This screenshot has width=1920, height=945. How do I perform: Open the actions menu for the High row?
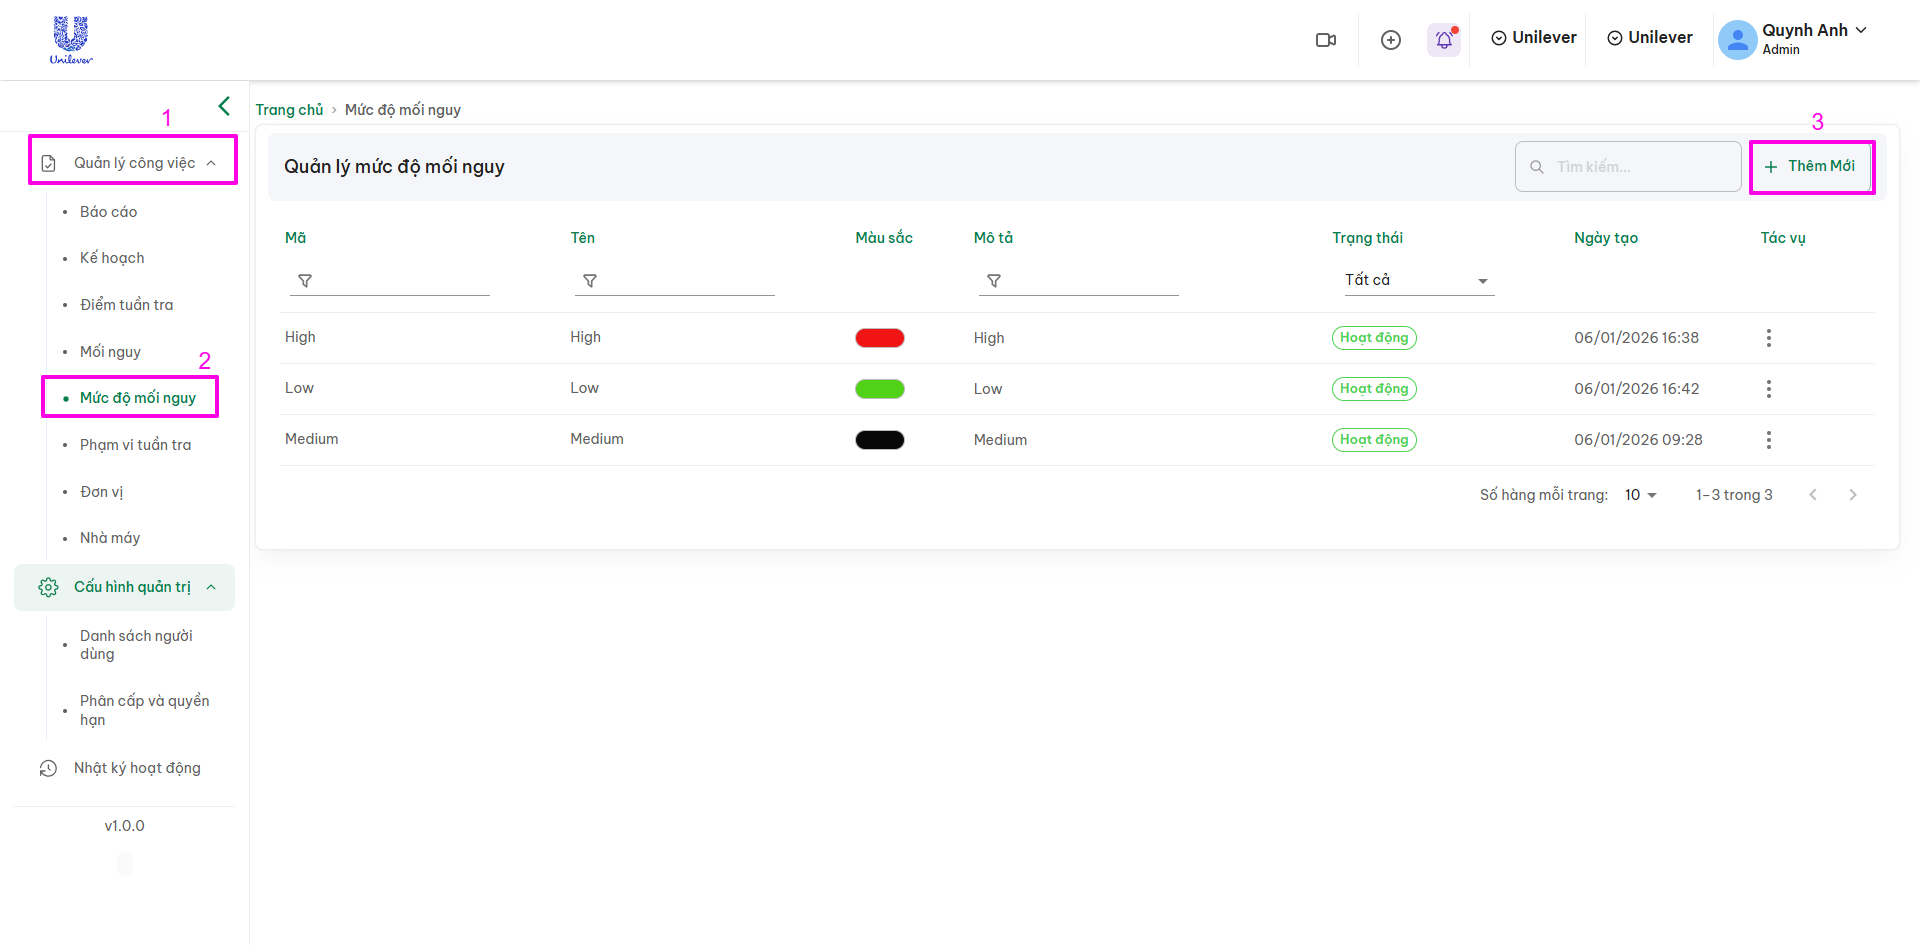click(1768, 338)
